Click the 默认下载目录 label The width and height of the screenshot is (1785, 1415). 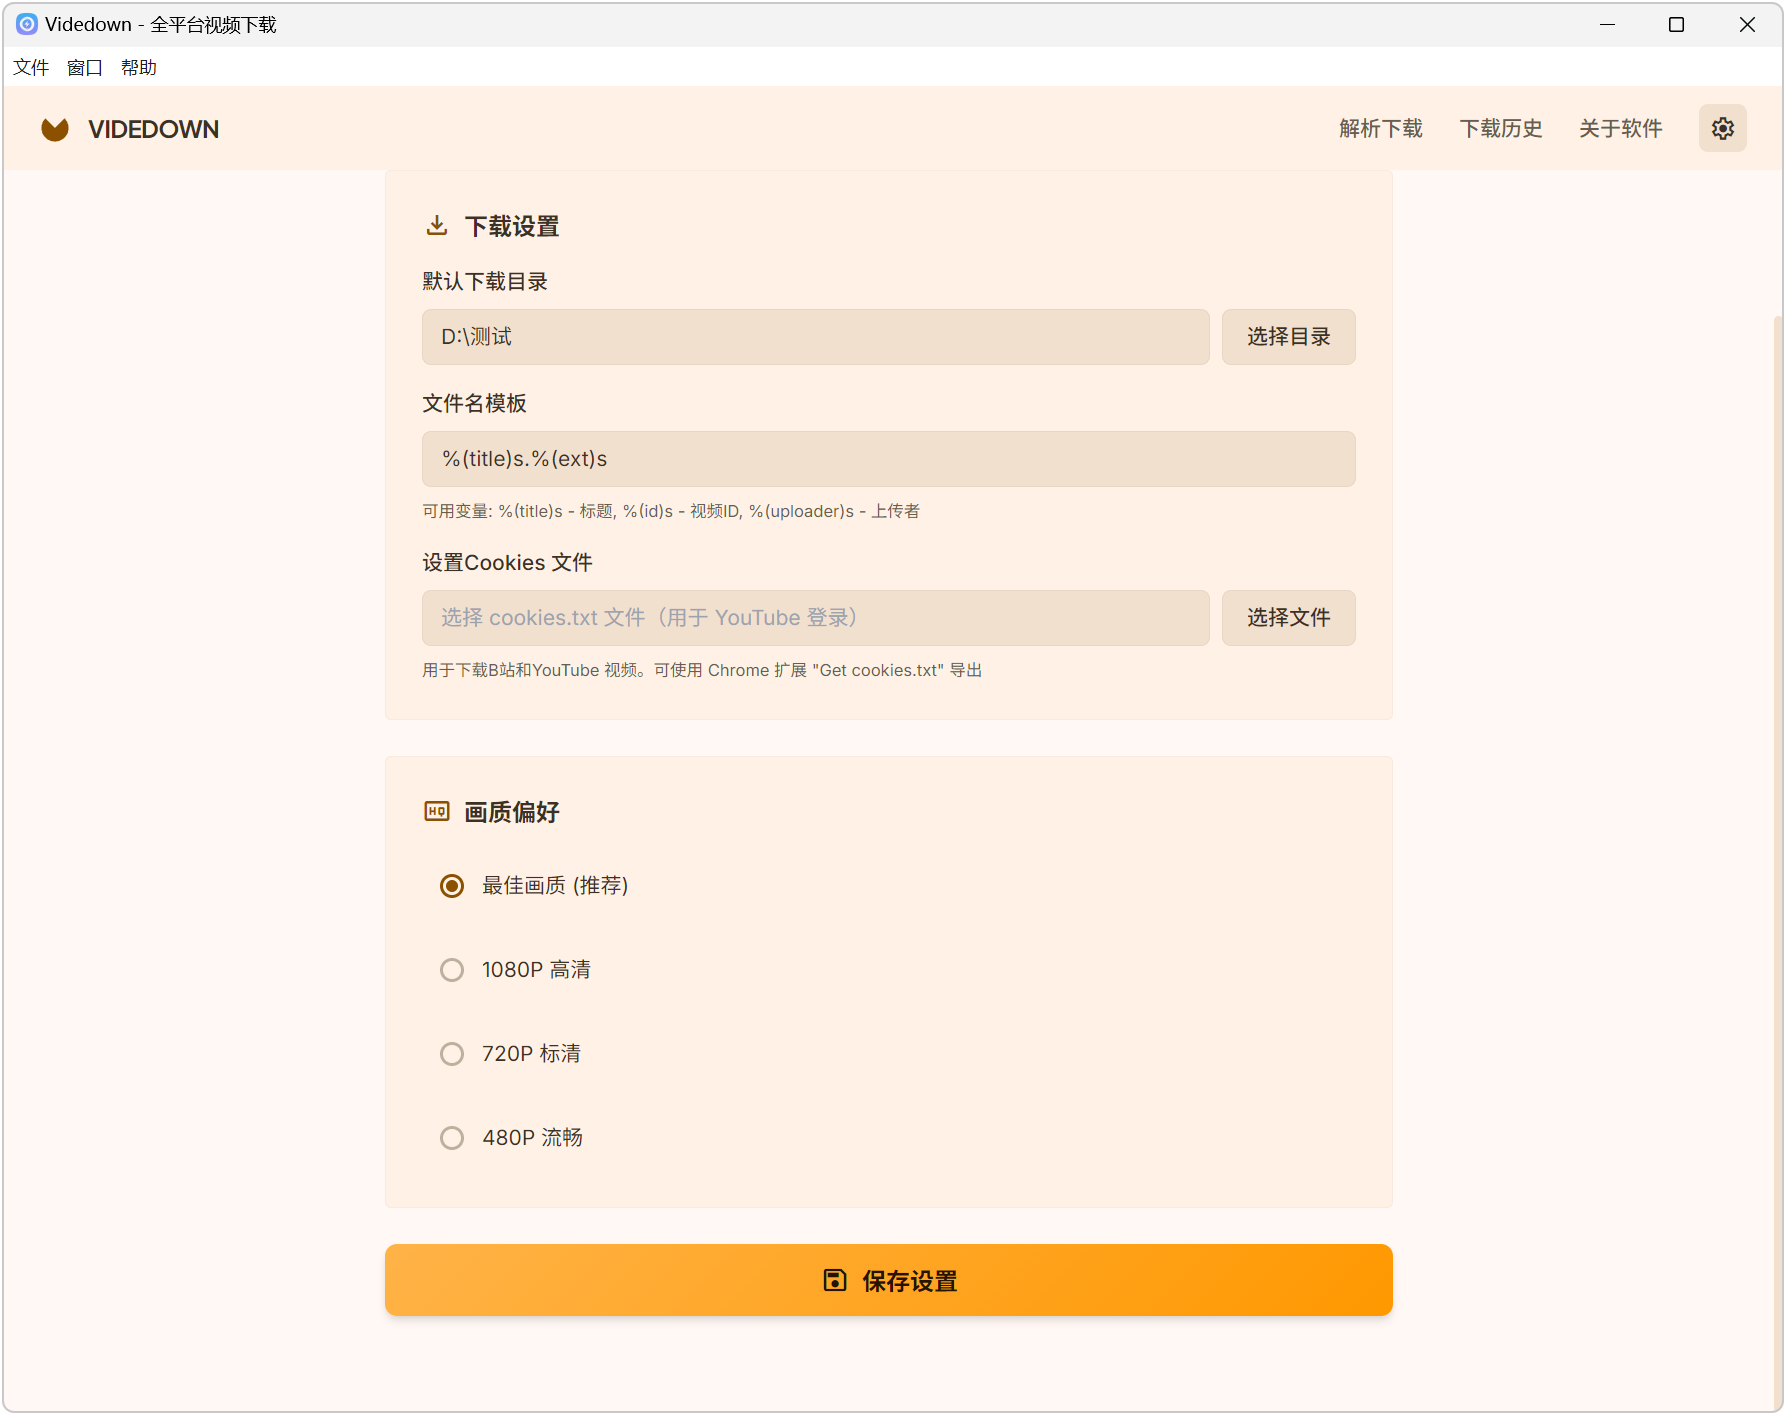(x=485, y=282)
